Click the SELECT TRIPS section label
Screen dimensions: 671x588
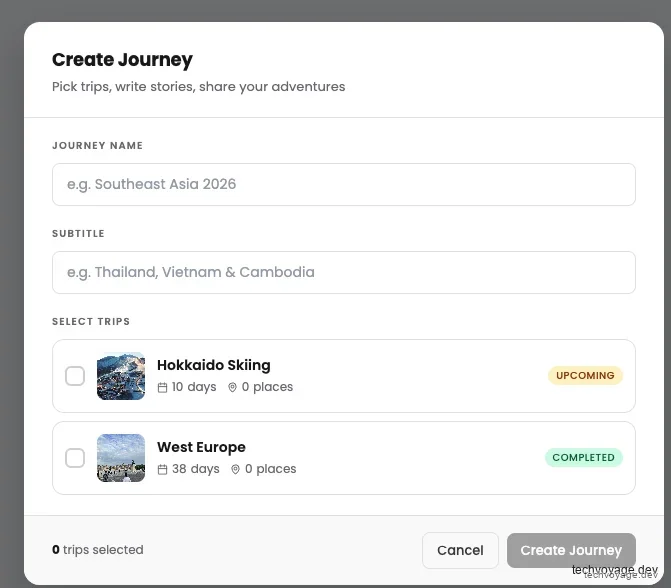coord(91,322)
